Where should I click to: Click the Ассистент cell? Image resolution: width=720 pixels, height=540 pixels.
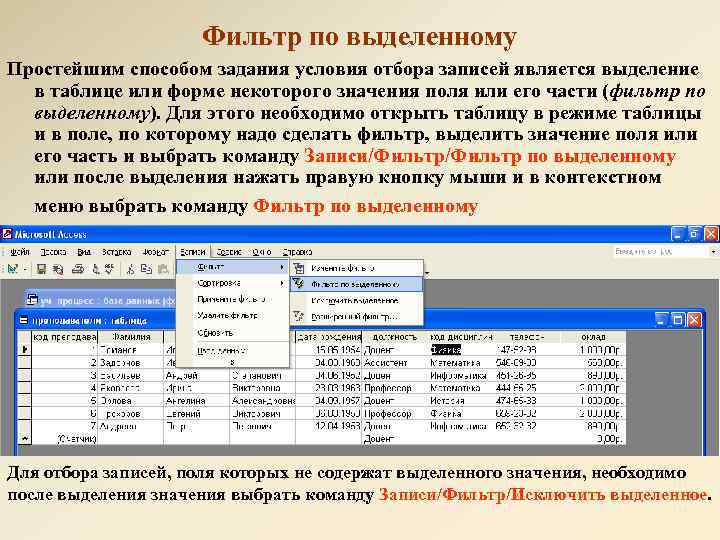tap(395, 363)
